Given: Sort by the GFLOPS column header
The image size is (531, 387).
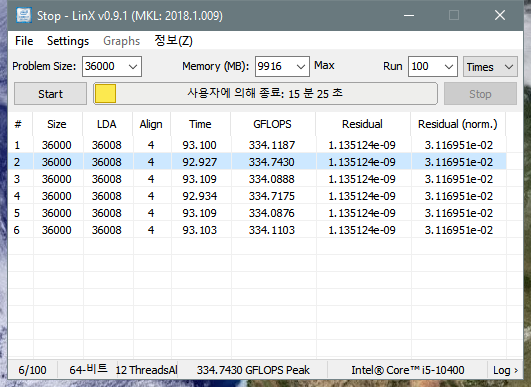Looking at the screenshot, I should click(273, 124).
